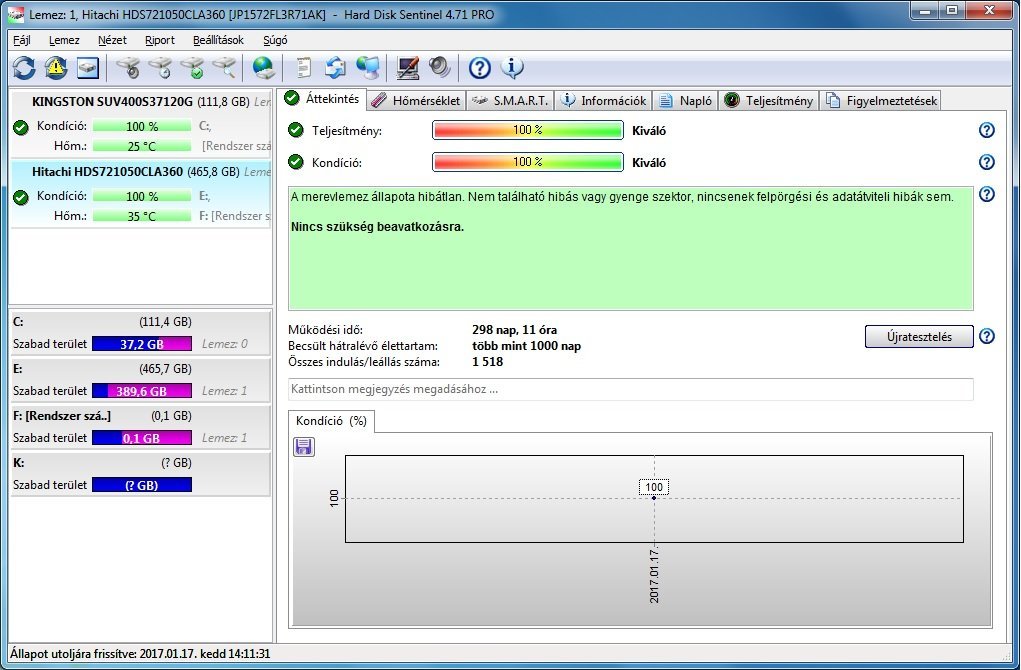Screen dimensions: 1021x670
Task: Click the globe with disk toolbar icon
Action: coord(264,68)
